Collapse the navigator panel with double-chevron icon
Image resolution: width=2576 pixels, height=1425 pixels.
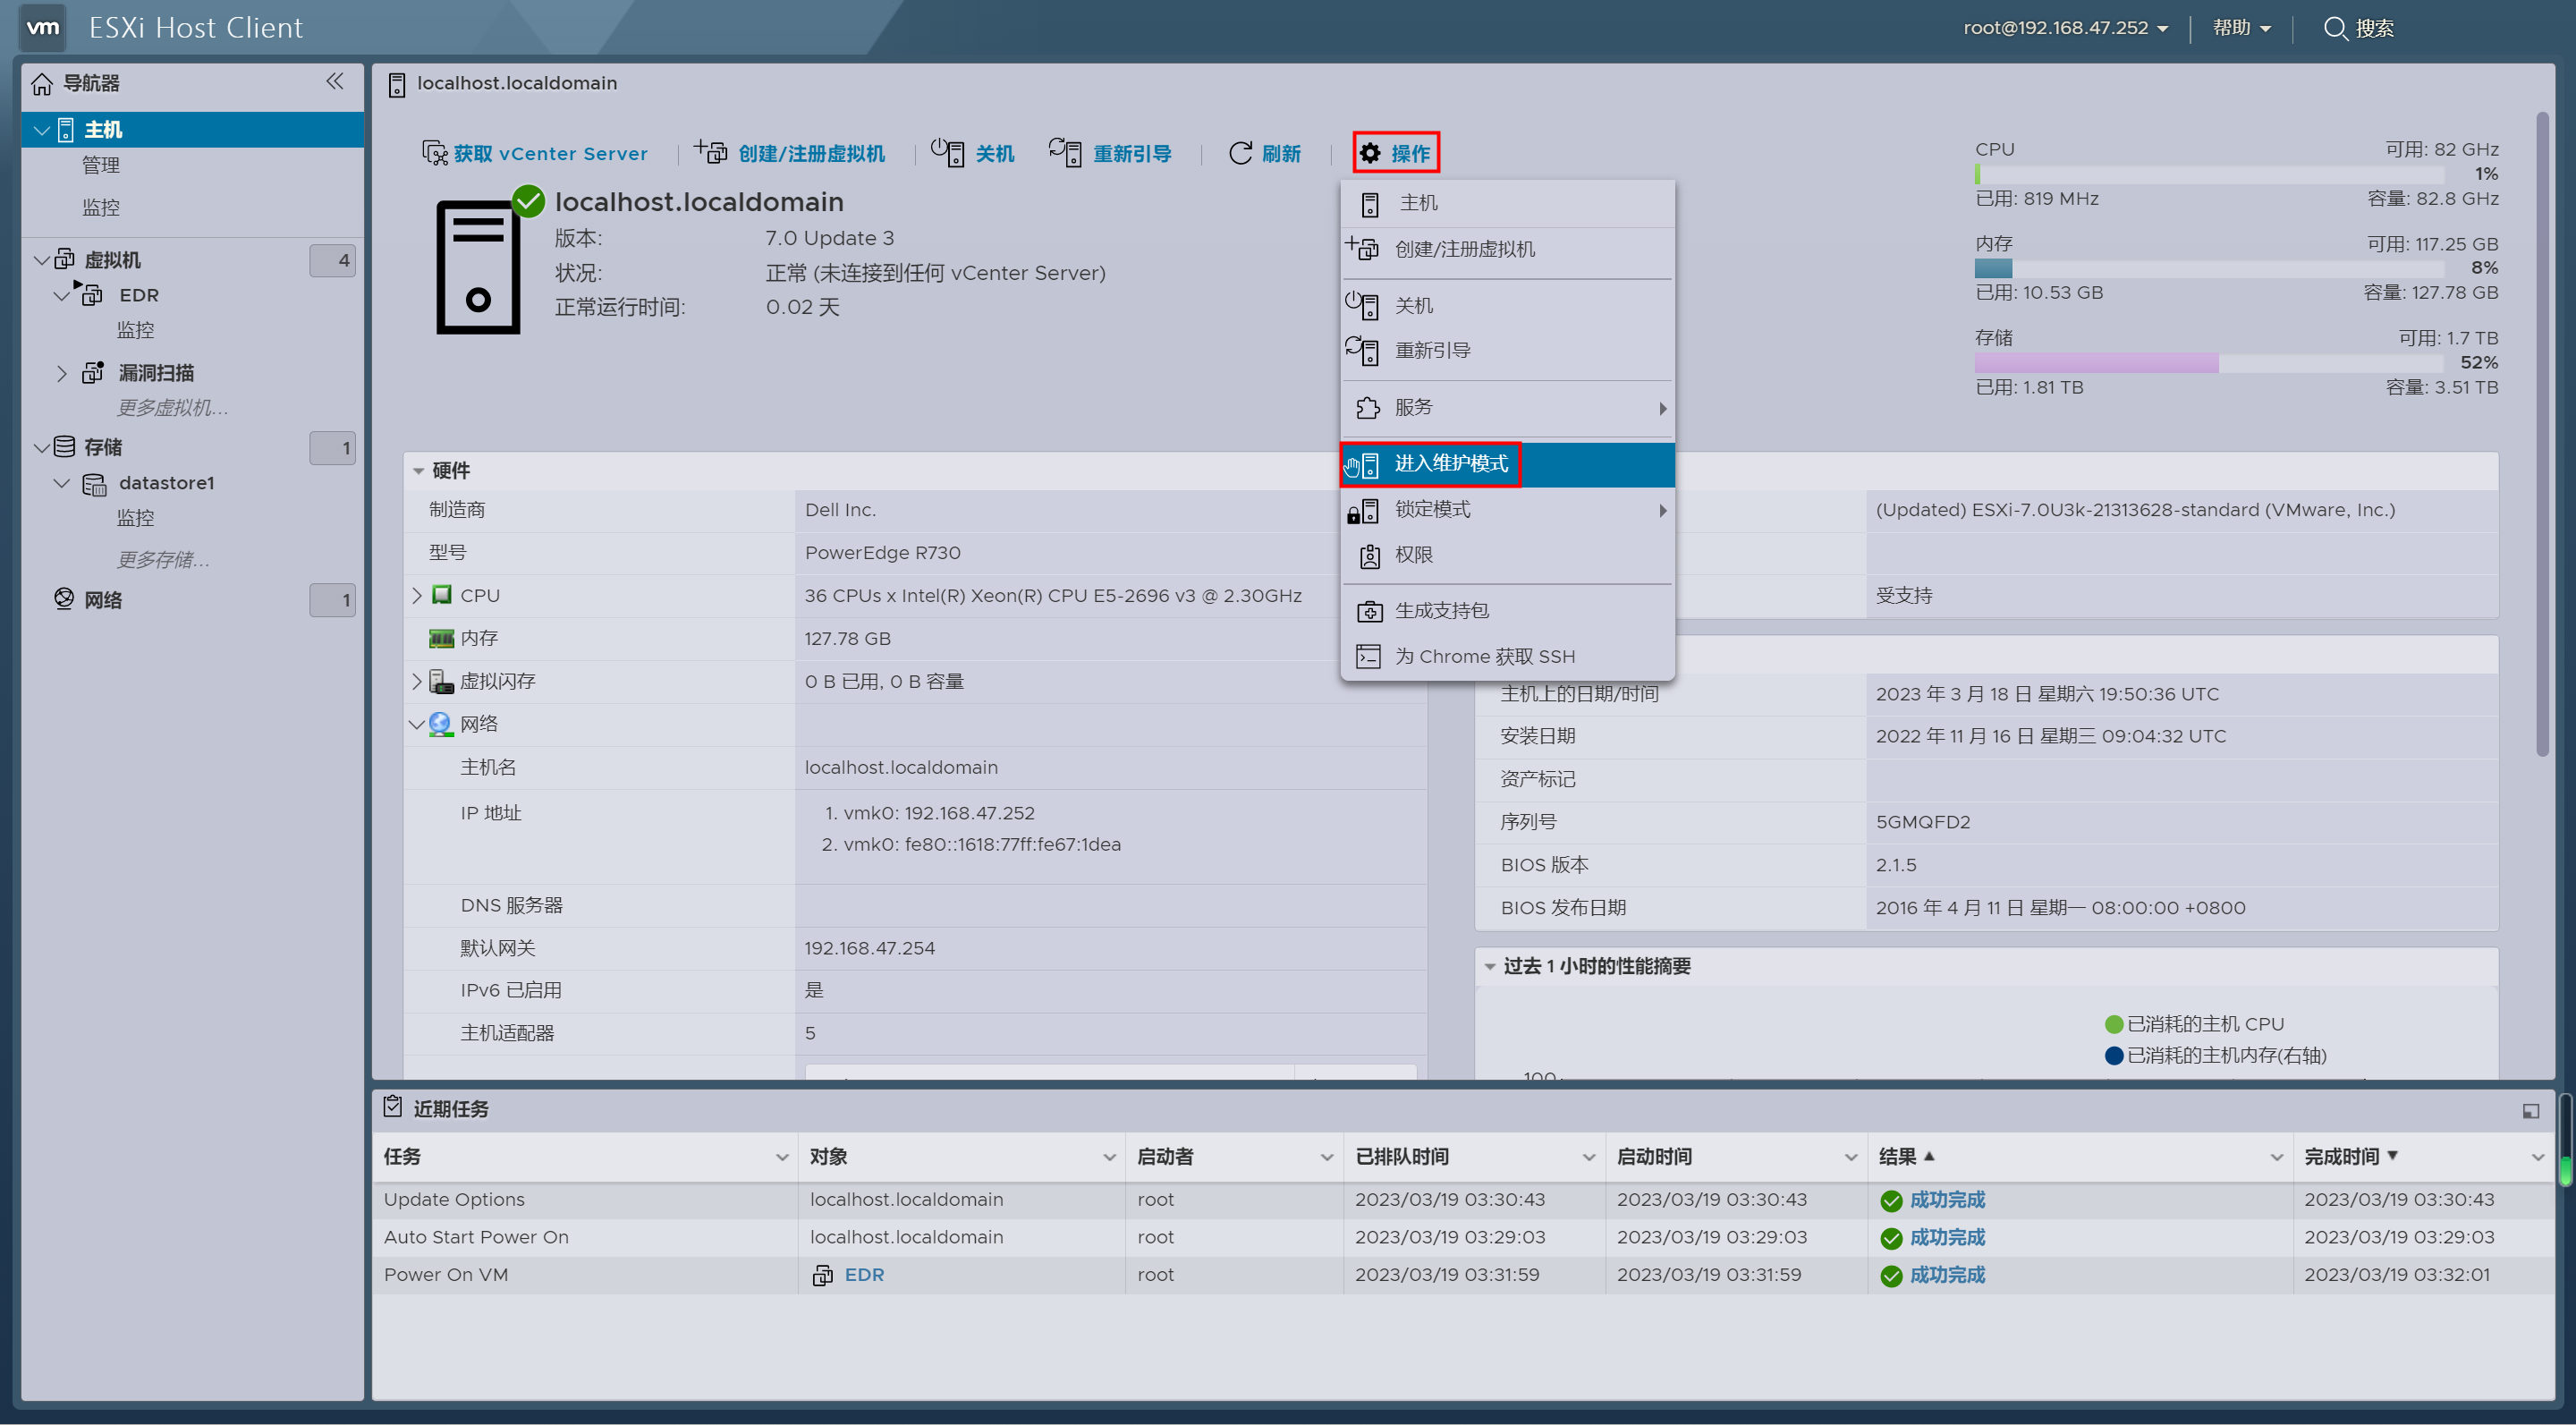[335, 82]
